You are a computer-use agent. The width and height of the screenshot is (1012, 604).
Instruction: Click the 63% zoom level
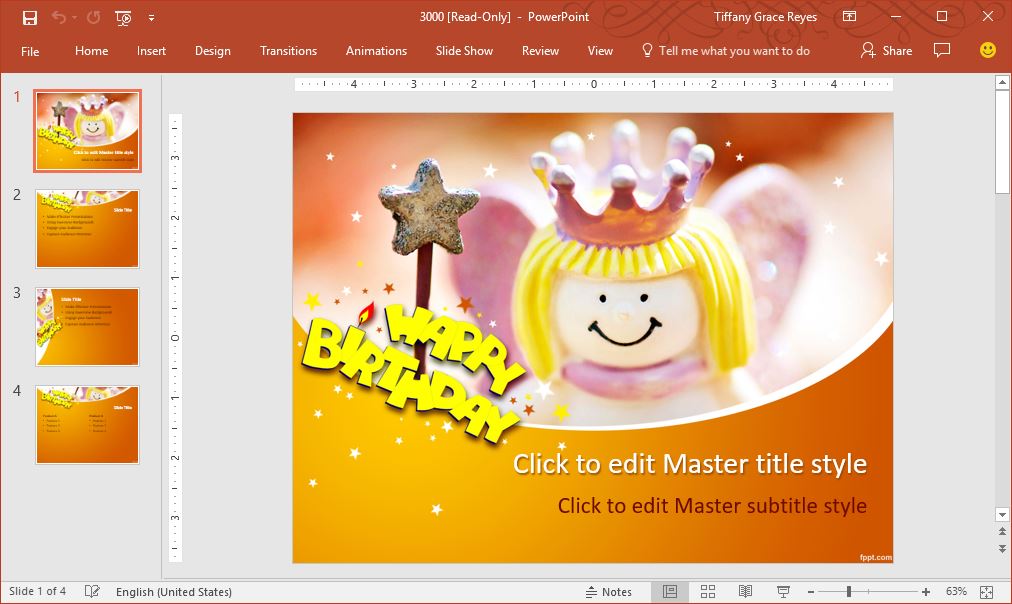point(956,591)
